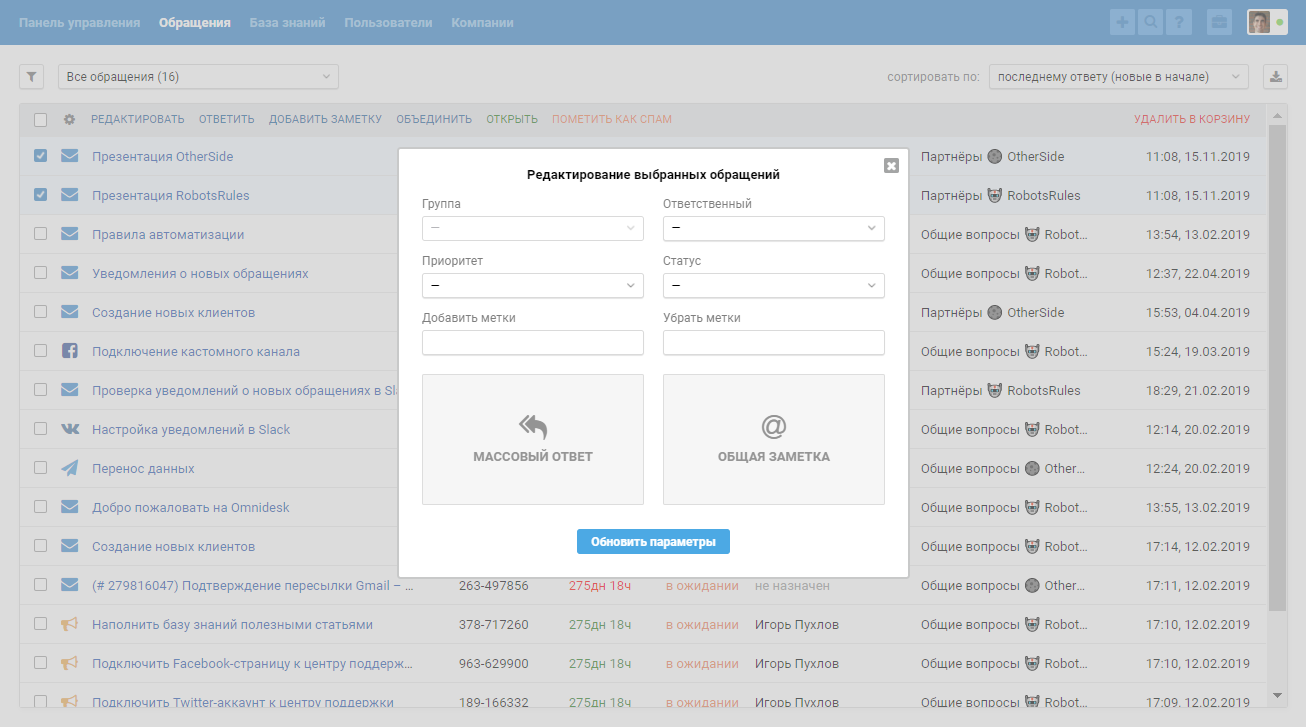This screenshot has width=1306, height=727.
Task: Click the help question mark icon
Action: pyautogui.click(x=1178, y=22)
